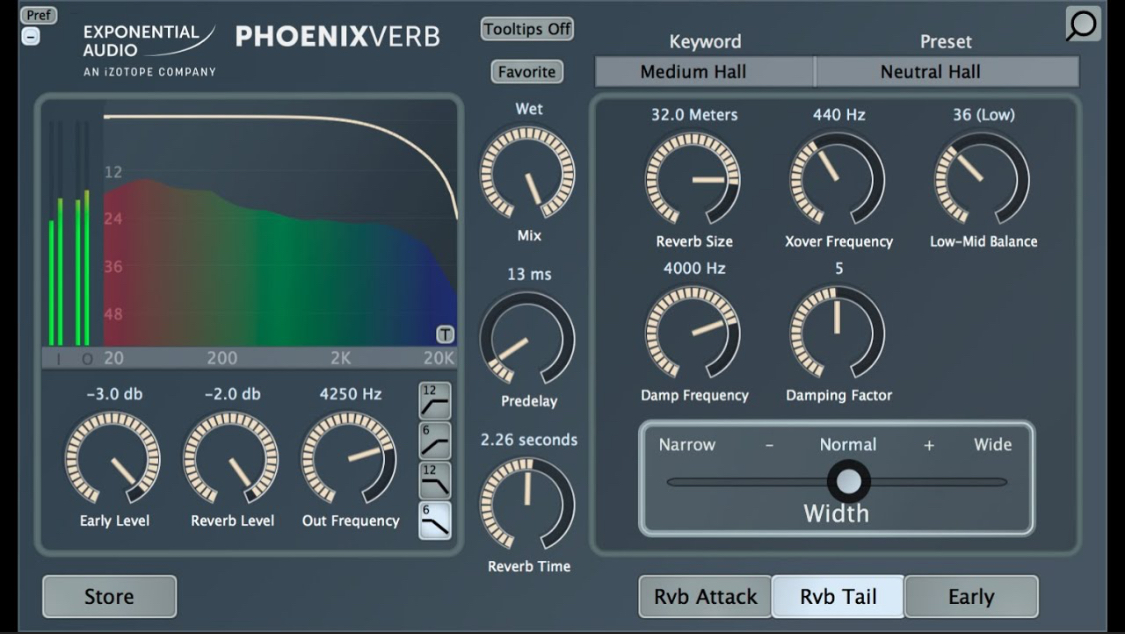Click the -2.0 db Reverb Level value
The image size is (1125, 634).
pos(232,394)
